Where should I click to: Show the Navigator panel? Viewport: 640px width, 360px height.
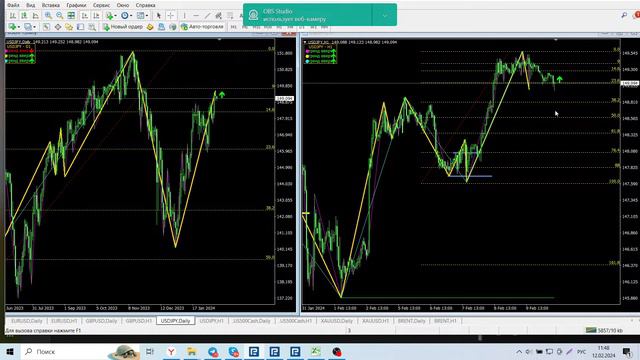coord(69,27)
